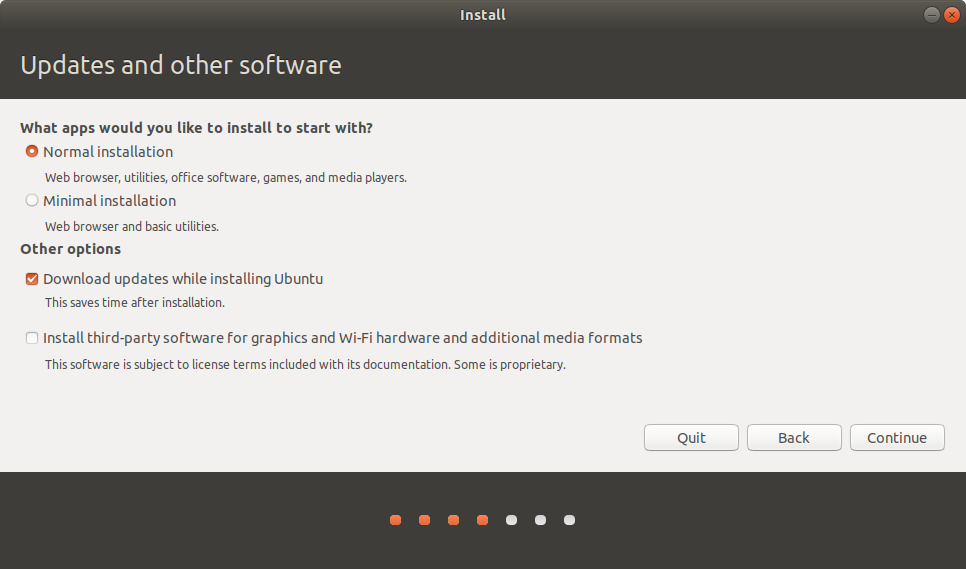Viewport: 966px width, 569px height.
Task: Click the 'Web browser and basic utilities.' description
Action: [132, 227]
